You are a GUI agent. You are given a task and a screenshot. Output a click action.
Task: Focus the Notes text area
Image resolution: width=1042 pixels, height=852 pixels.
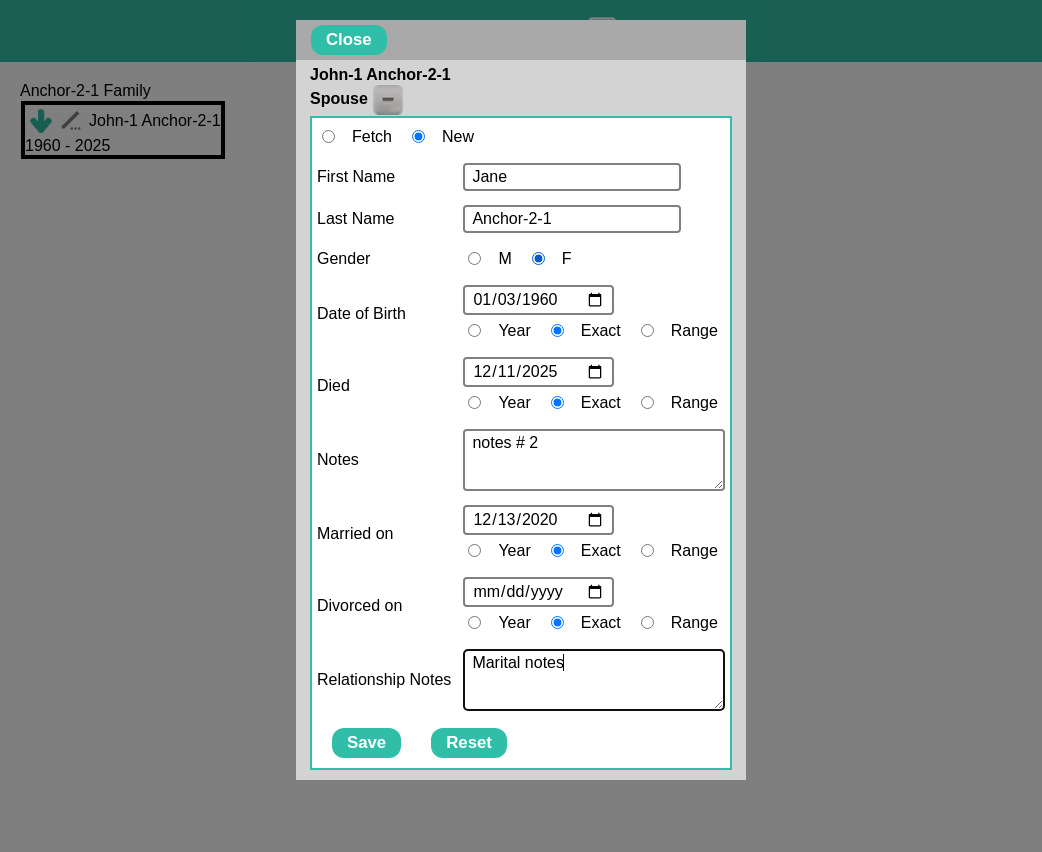click(593, 460)
